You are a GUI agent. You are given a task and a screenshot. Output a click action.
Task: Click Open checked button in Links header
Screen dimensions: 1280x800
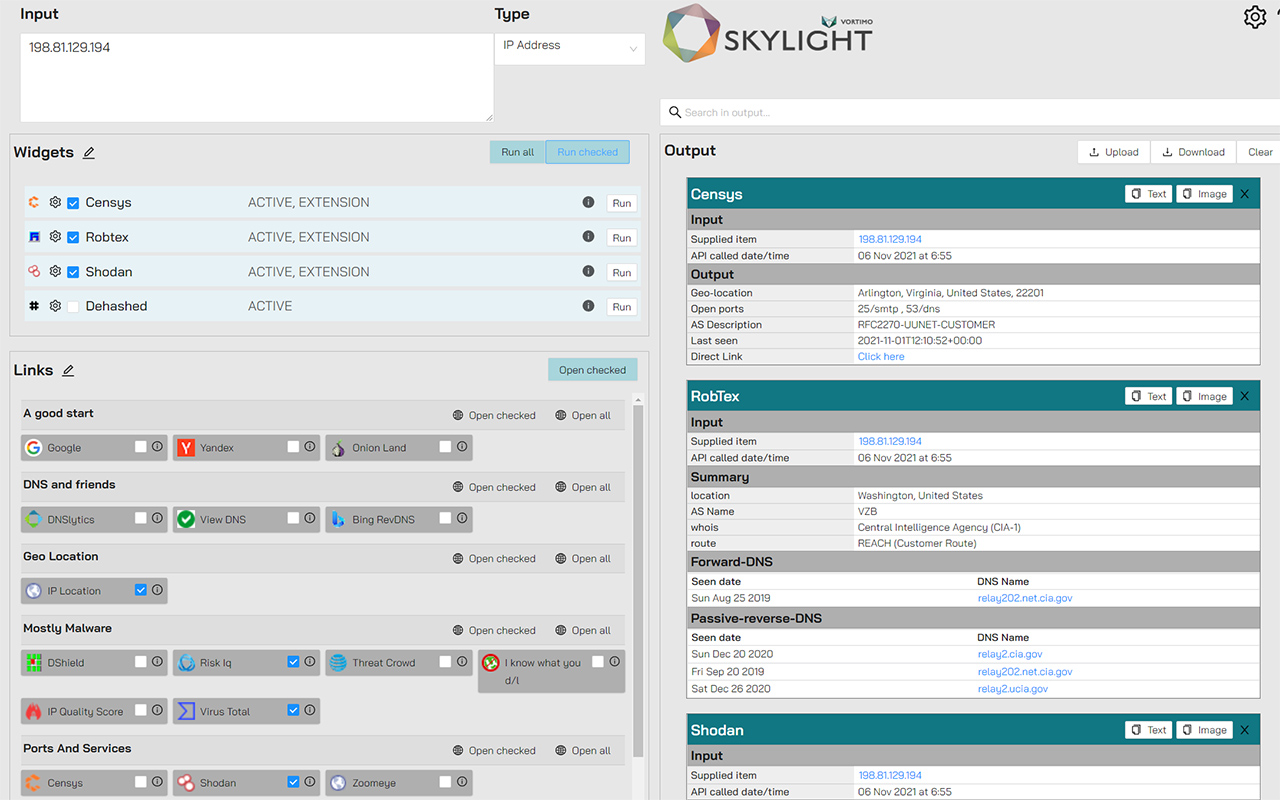coord(592,370)
